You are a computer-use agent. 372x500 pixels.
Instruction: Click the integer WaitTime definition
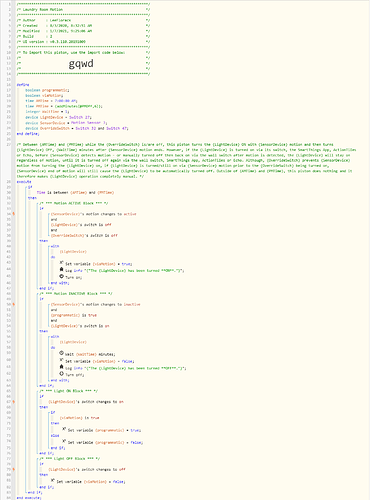(x=47, y=112)
